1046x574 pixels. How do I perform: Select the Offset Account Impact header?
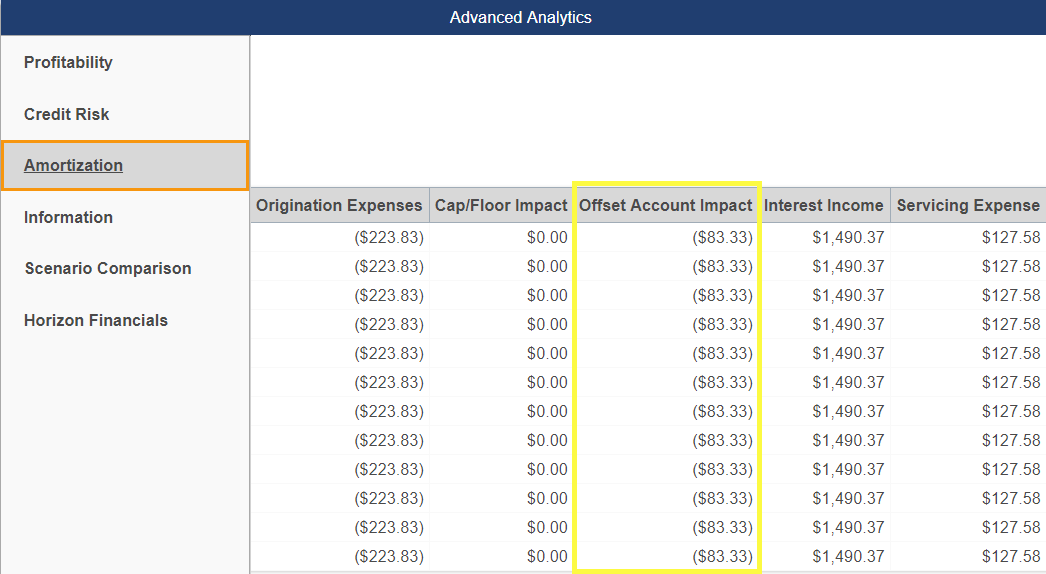pos(666,205)
